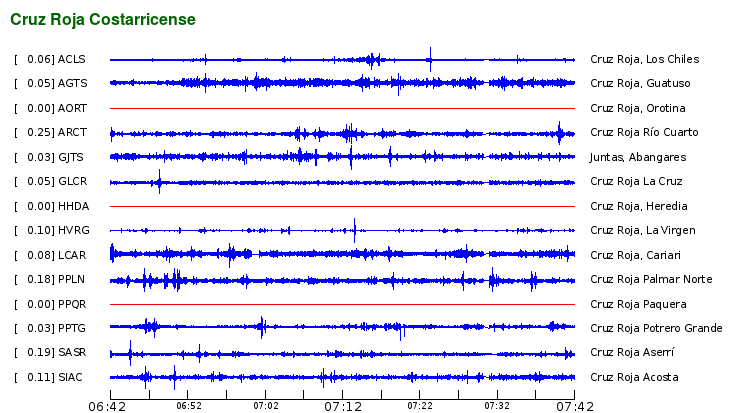Click the 07:42 time axis label
The width and height of the screenshot is (740, 413).
(575, 407)
